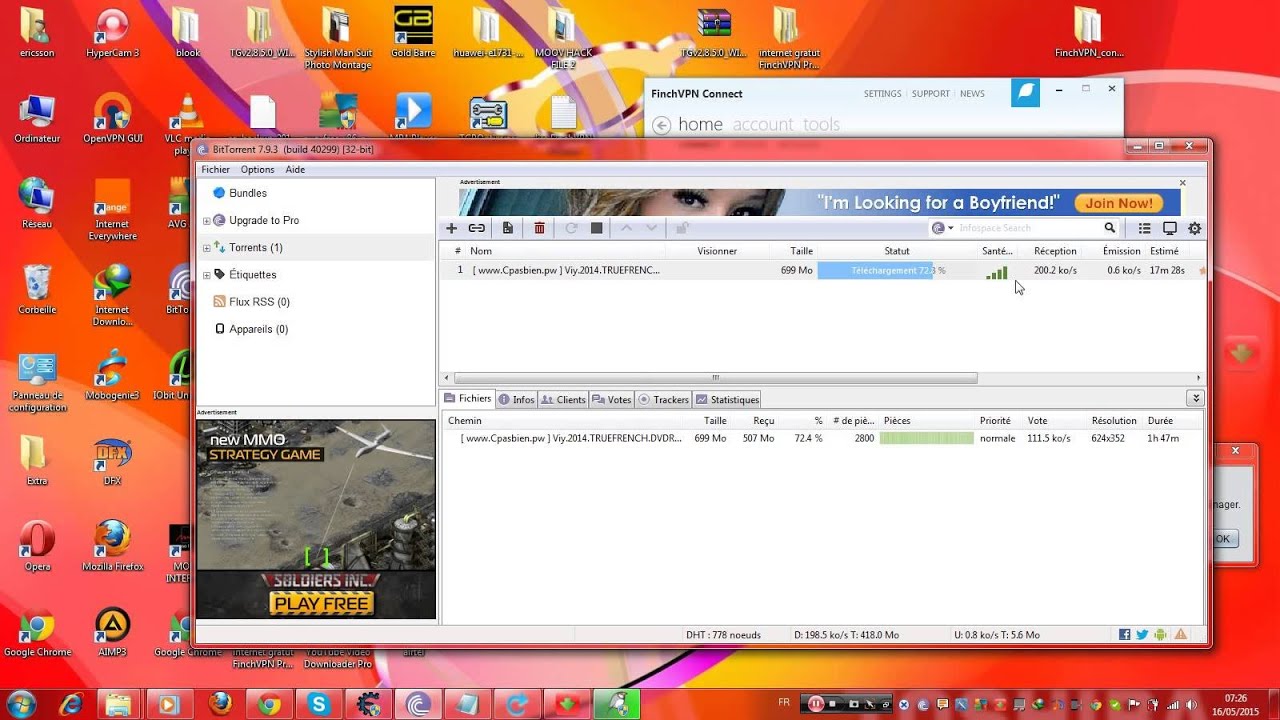This screenshot has height=720, width=1280.
Task: Toggle the detailed list view icon
Action: [1145, 228]
